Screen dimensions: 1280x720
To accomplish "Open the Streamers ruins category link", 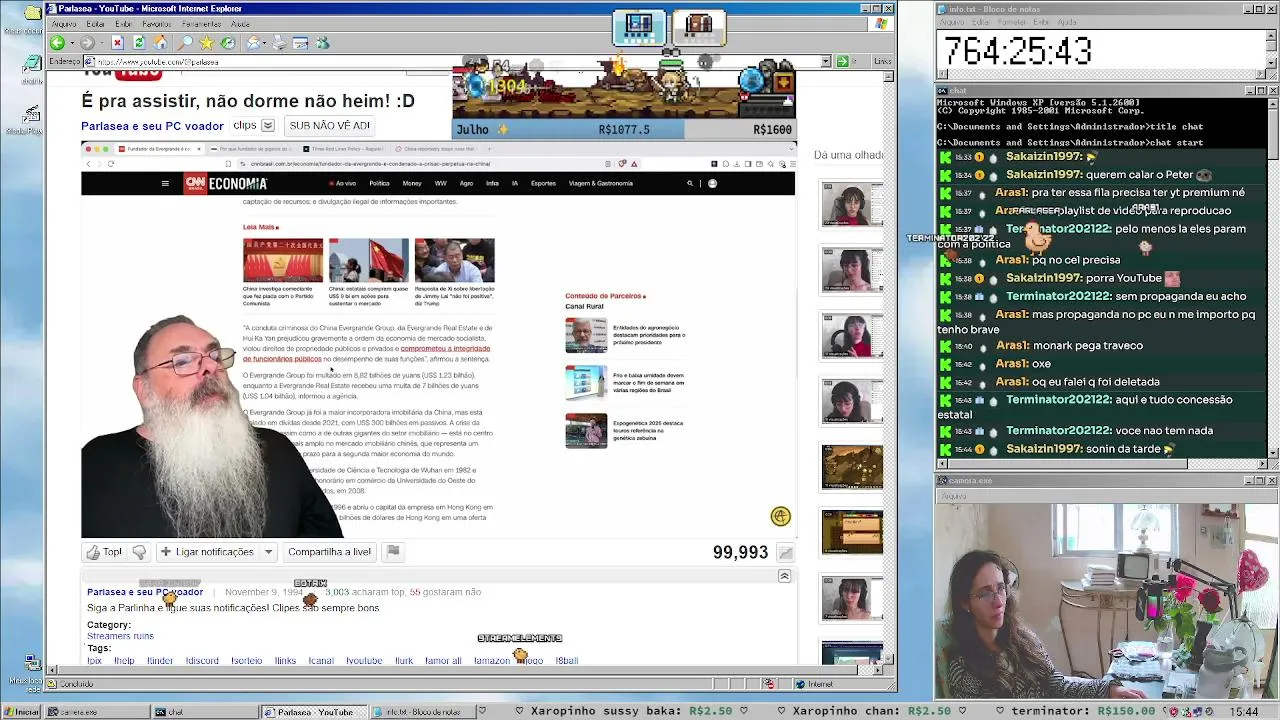I will (120, 636).
